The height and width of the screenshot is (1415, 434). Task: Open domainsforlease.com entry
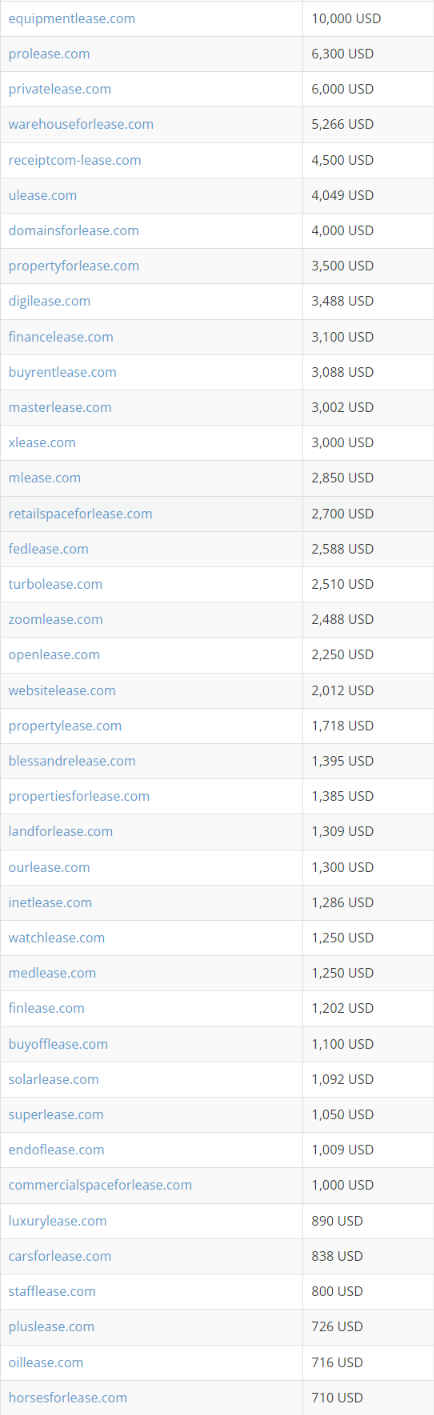pyautogui.click(x=74, y=230)
